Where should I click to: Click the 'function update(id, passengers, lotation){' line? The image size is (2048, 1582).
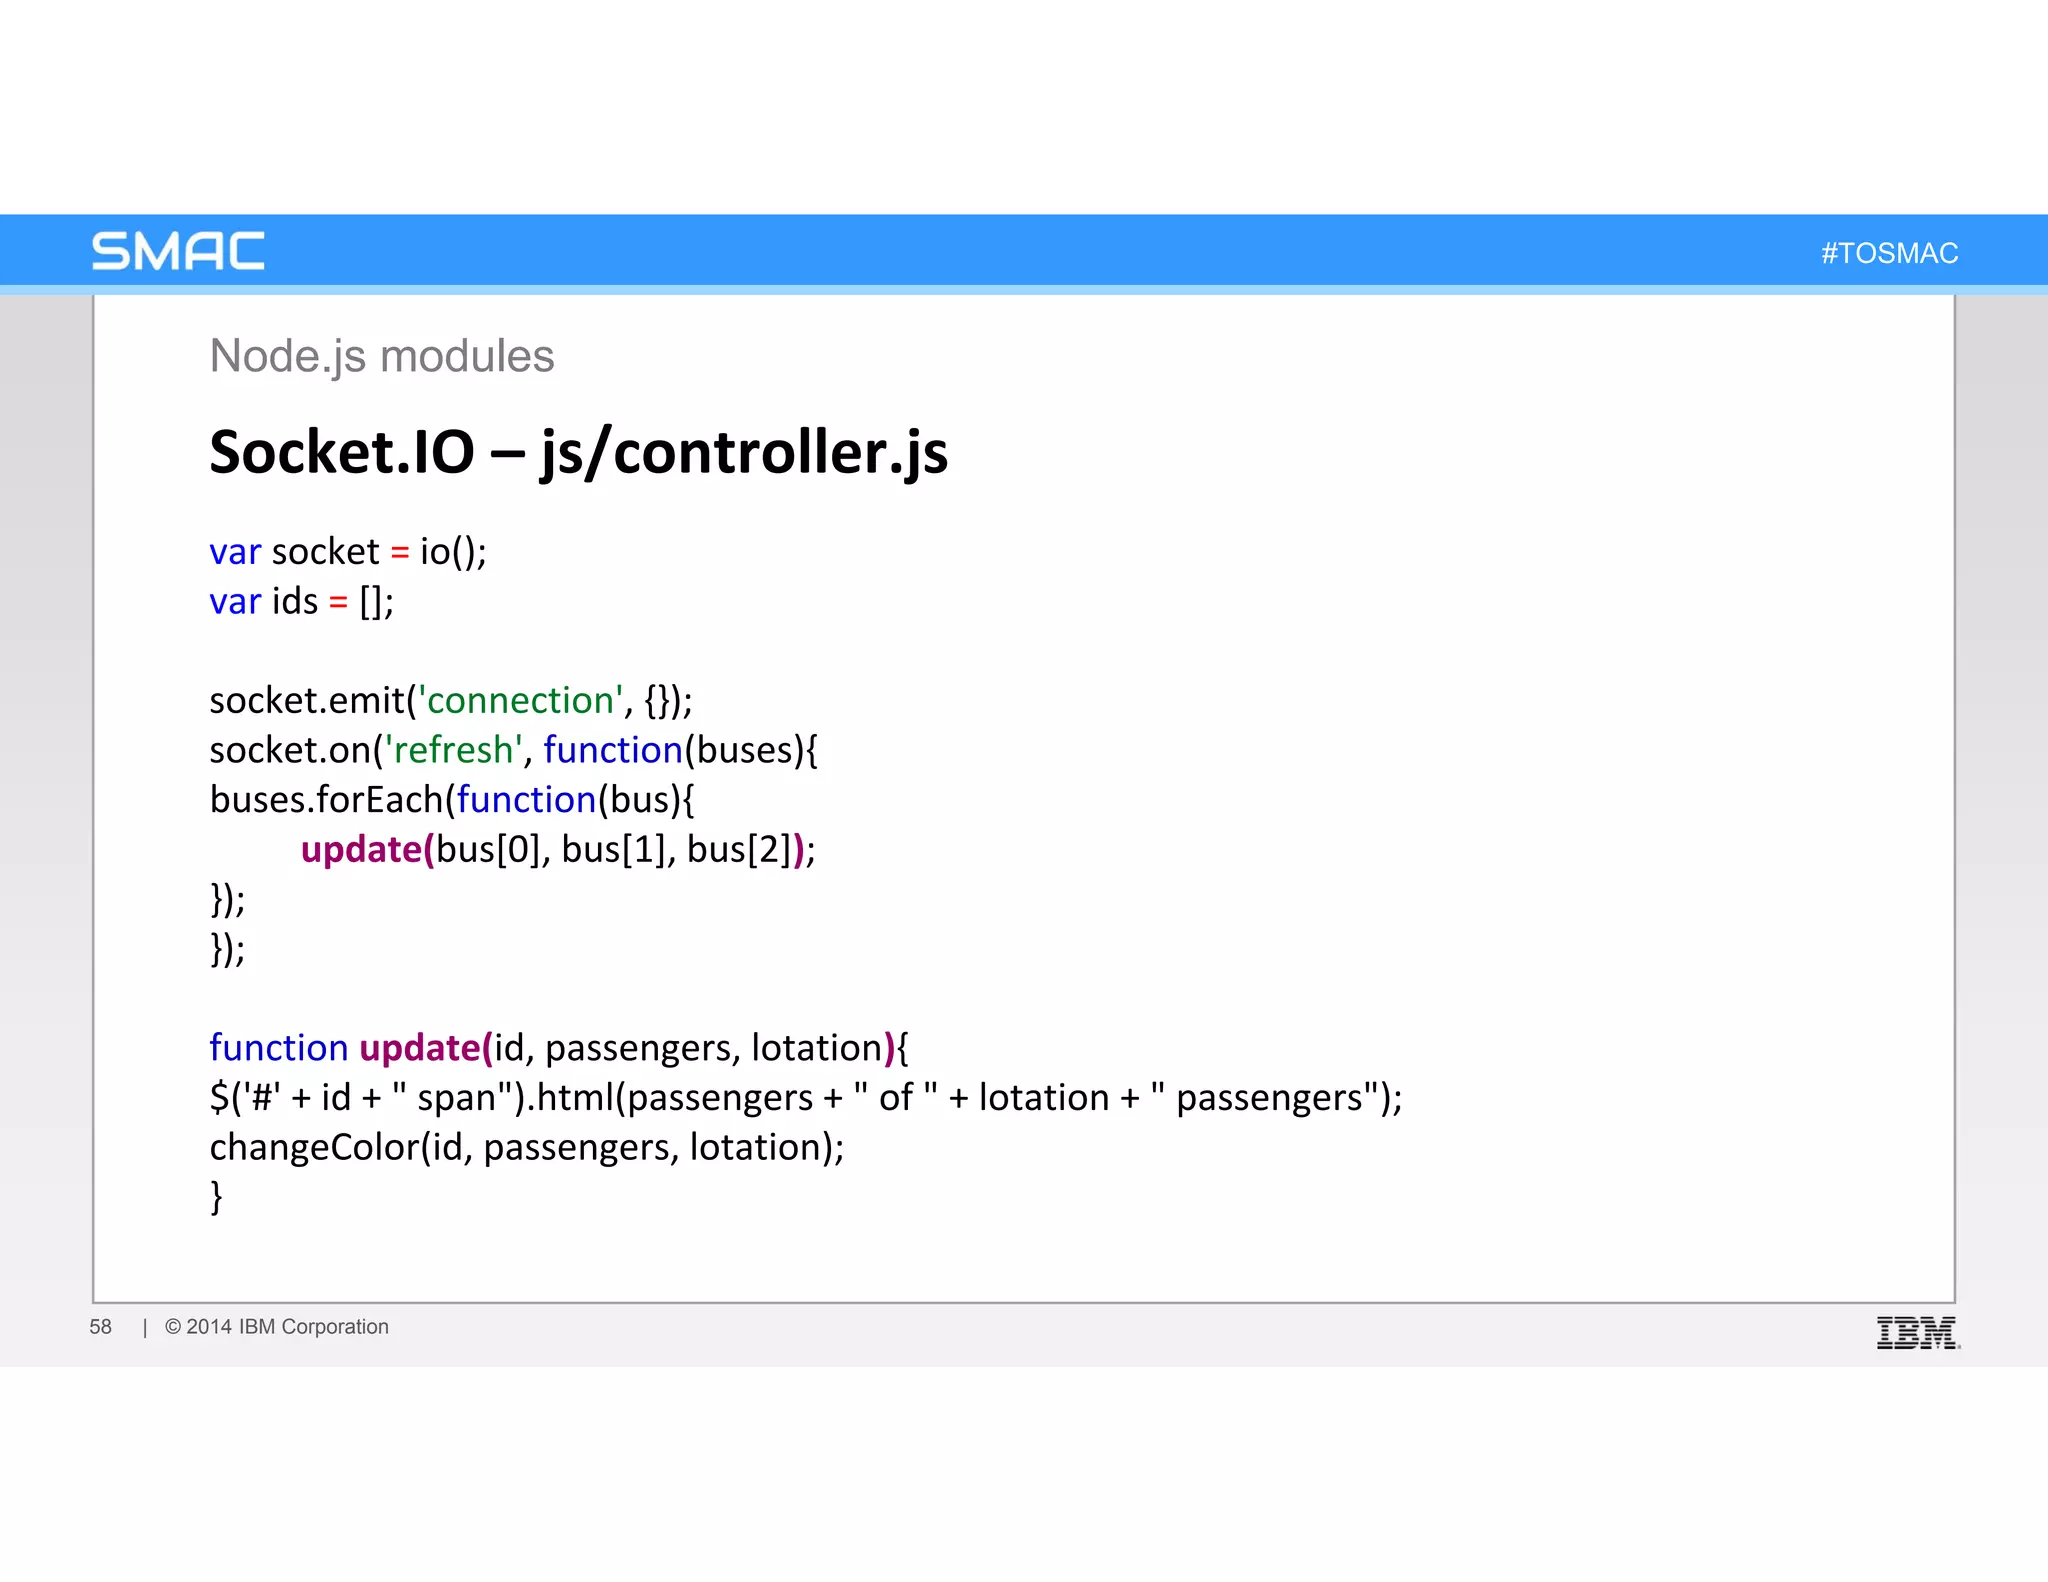coord(559,1048)
